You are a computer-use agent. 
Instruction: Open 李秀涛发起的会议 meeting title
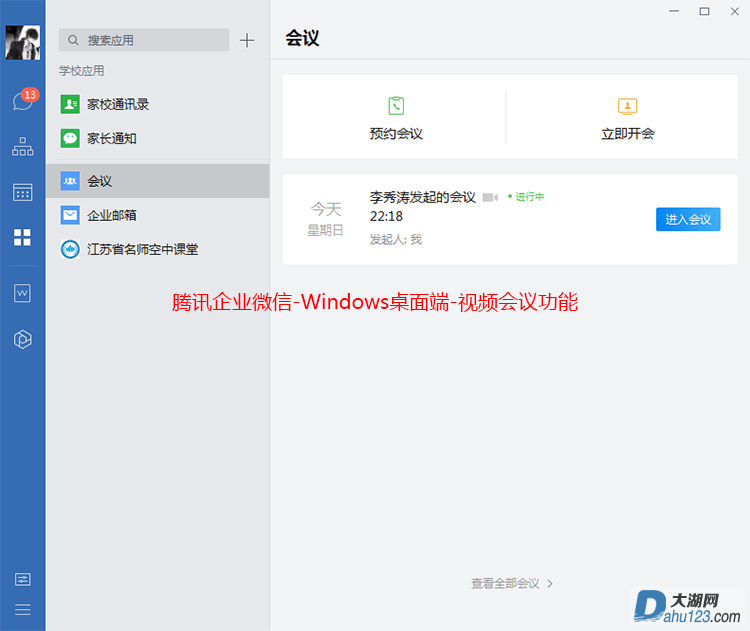click(423, 197)
